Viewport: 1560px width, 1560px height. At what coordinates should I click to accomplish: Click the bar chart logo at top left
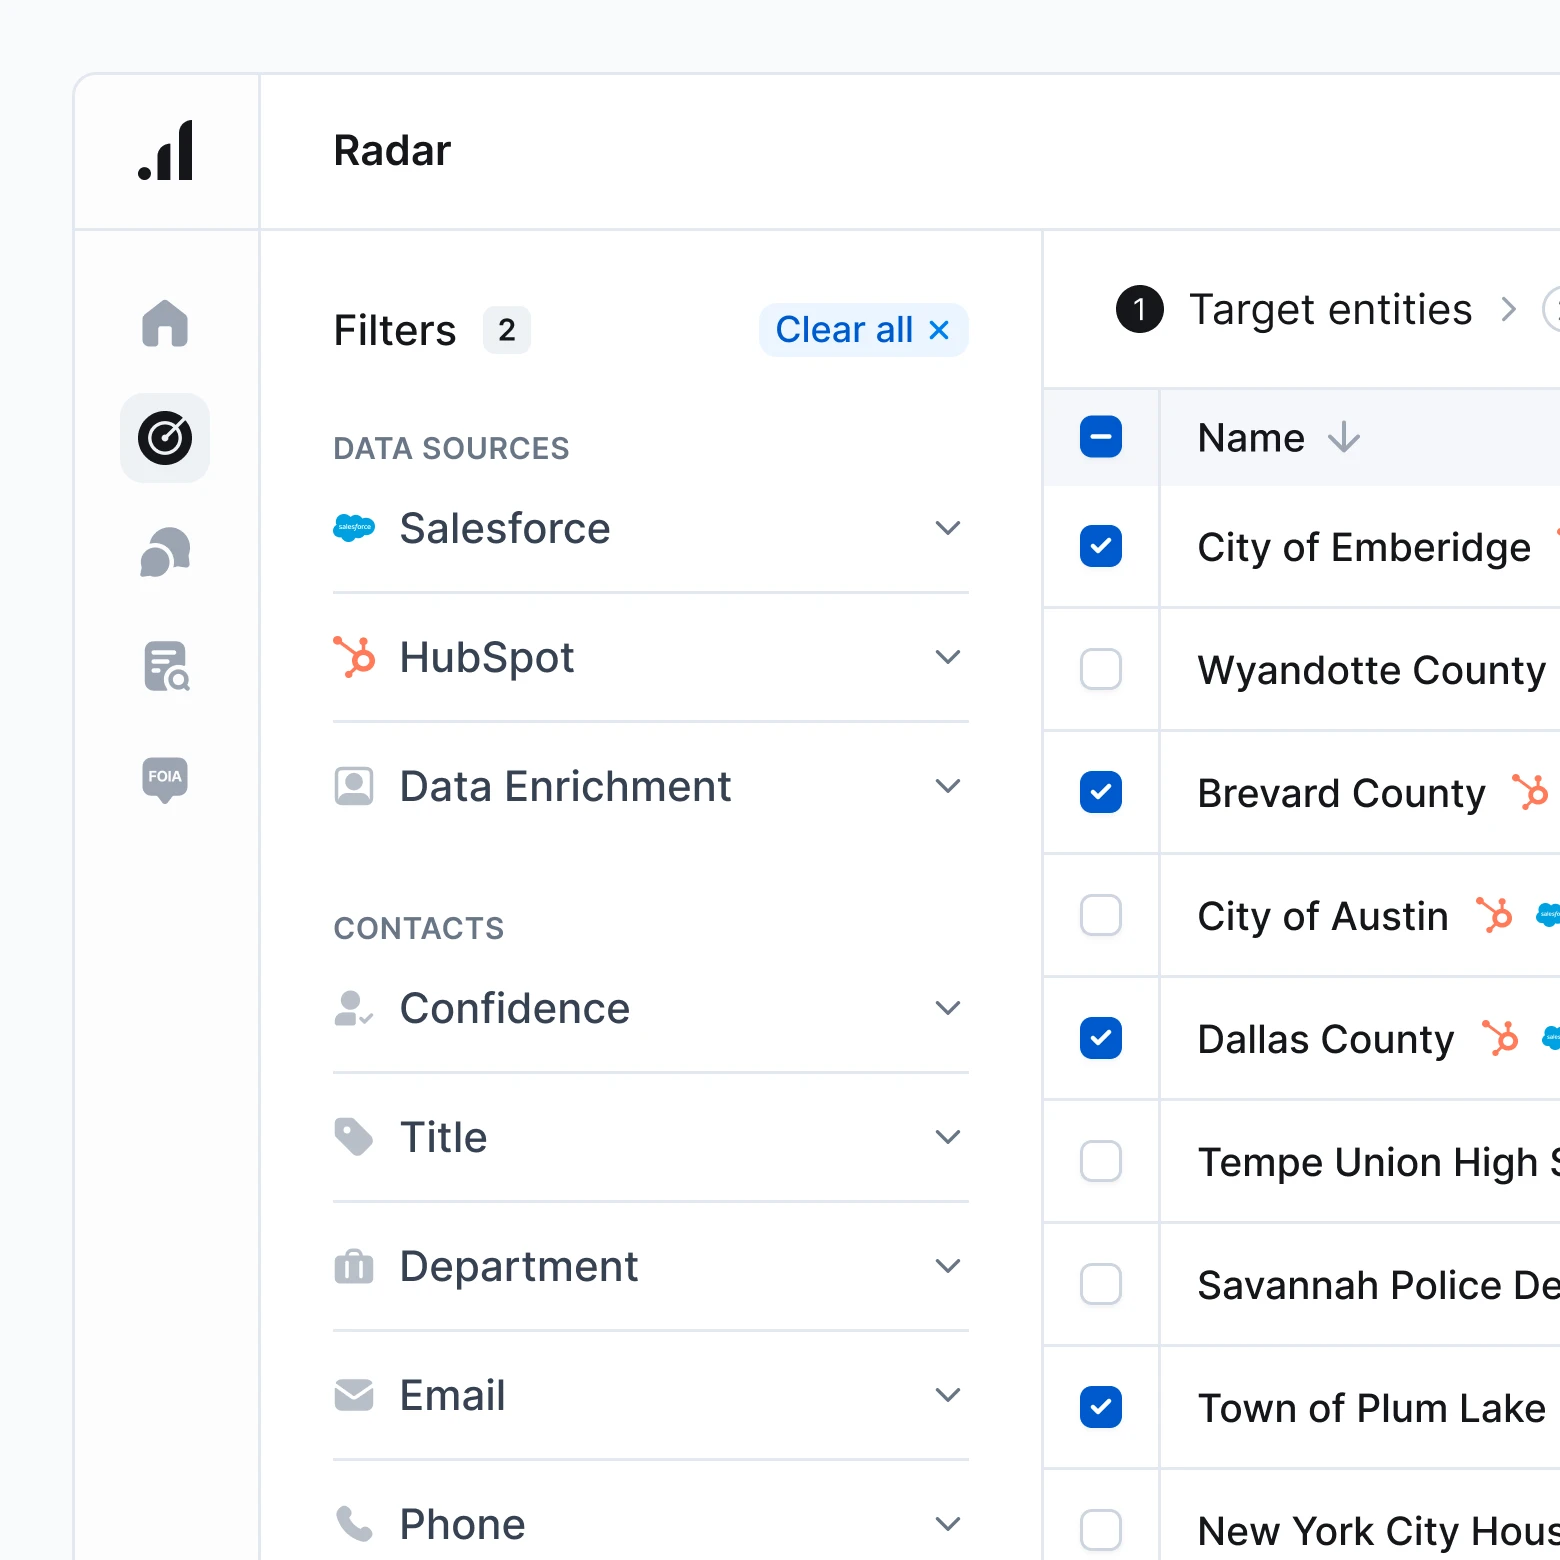coord(164,150)
